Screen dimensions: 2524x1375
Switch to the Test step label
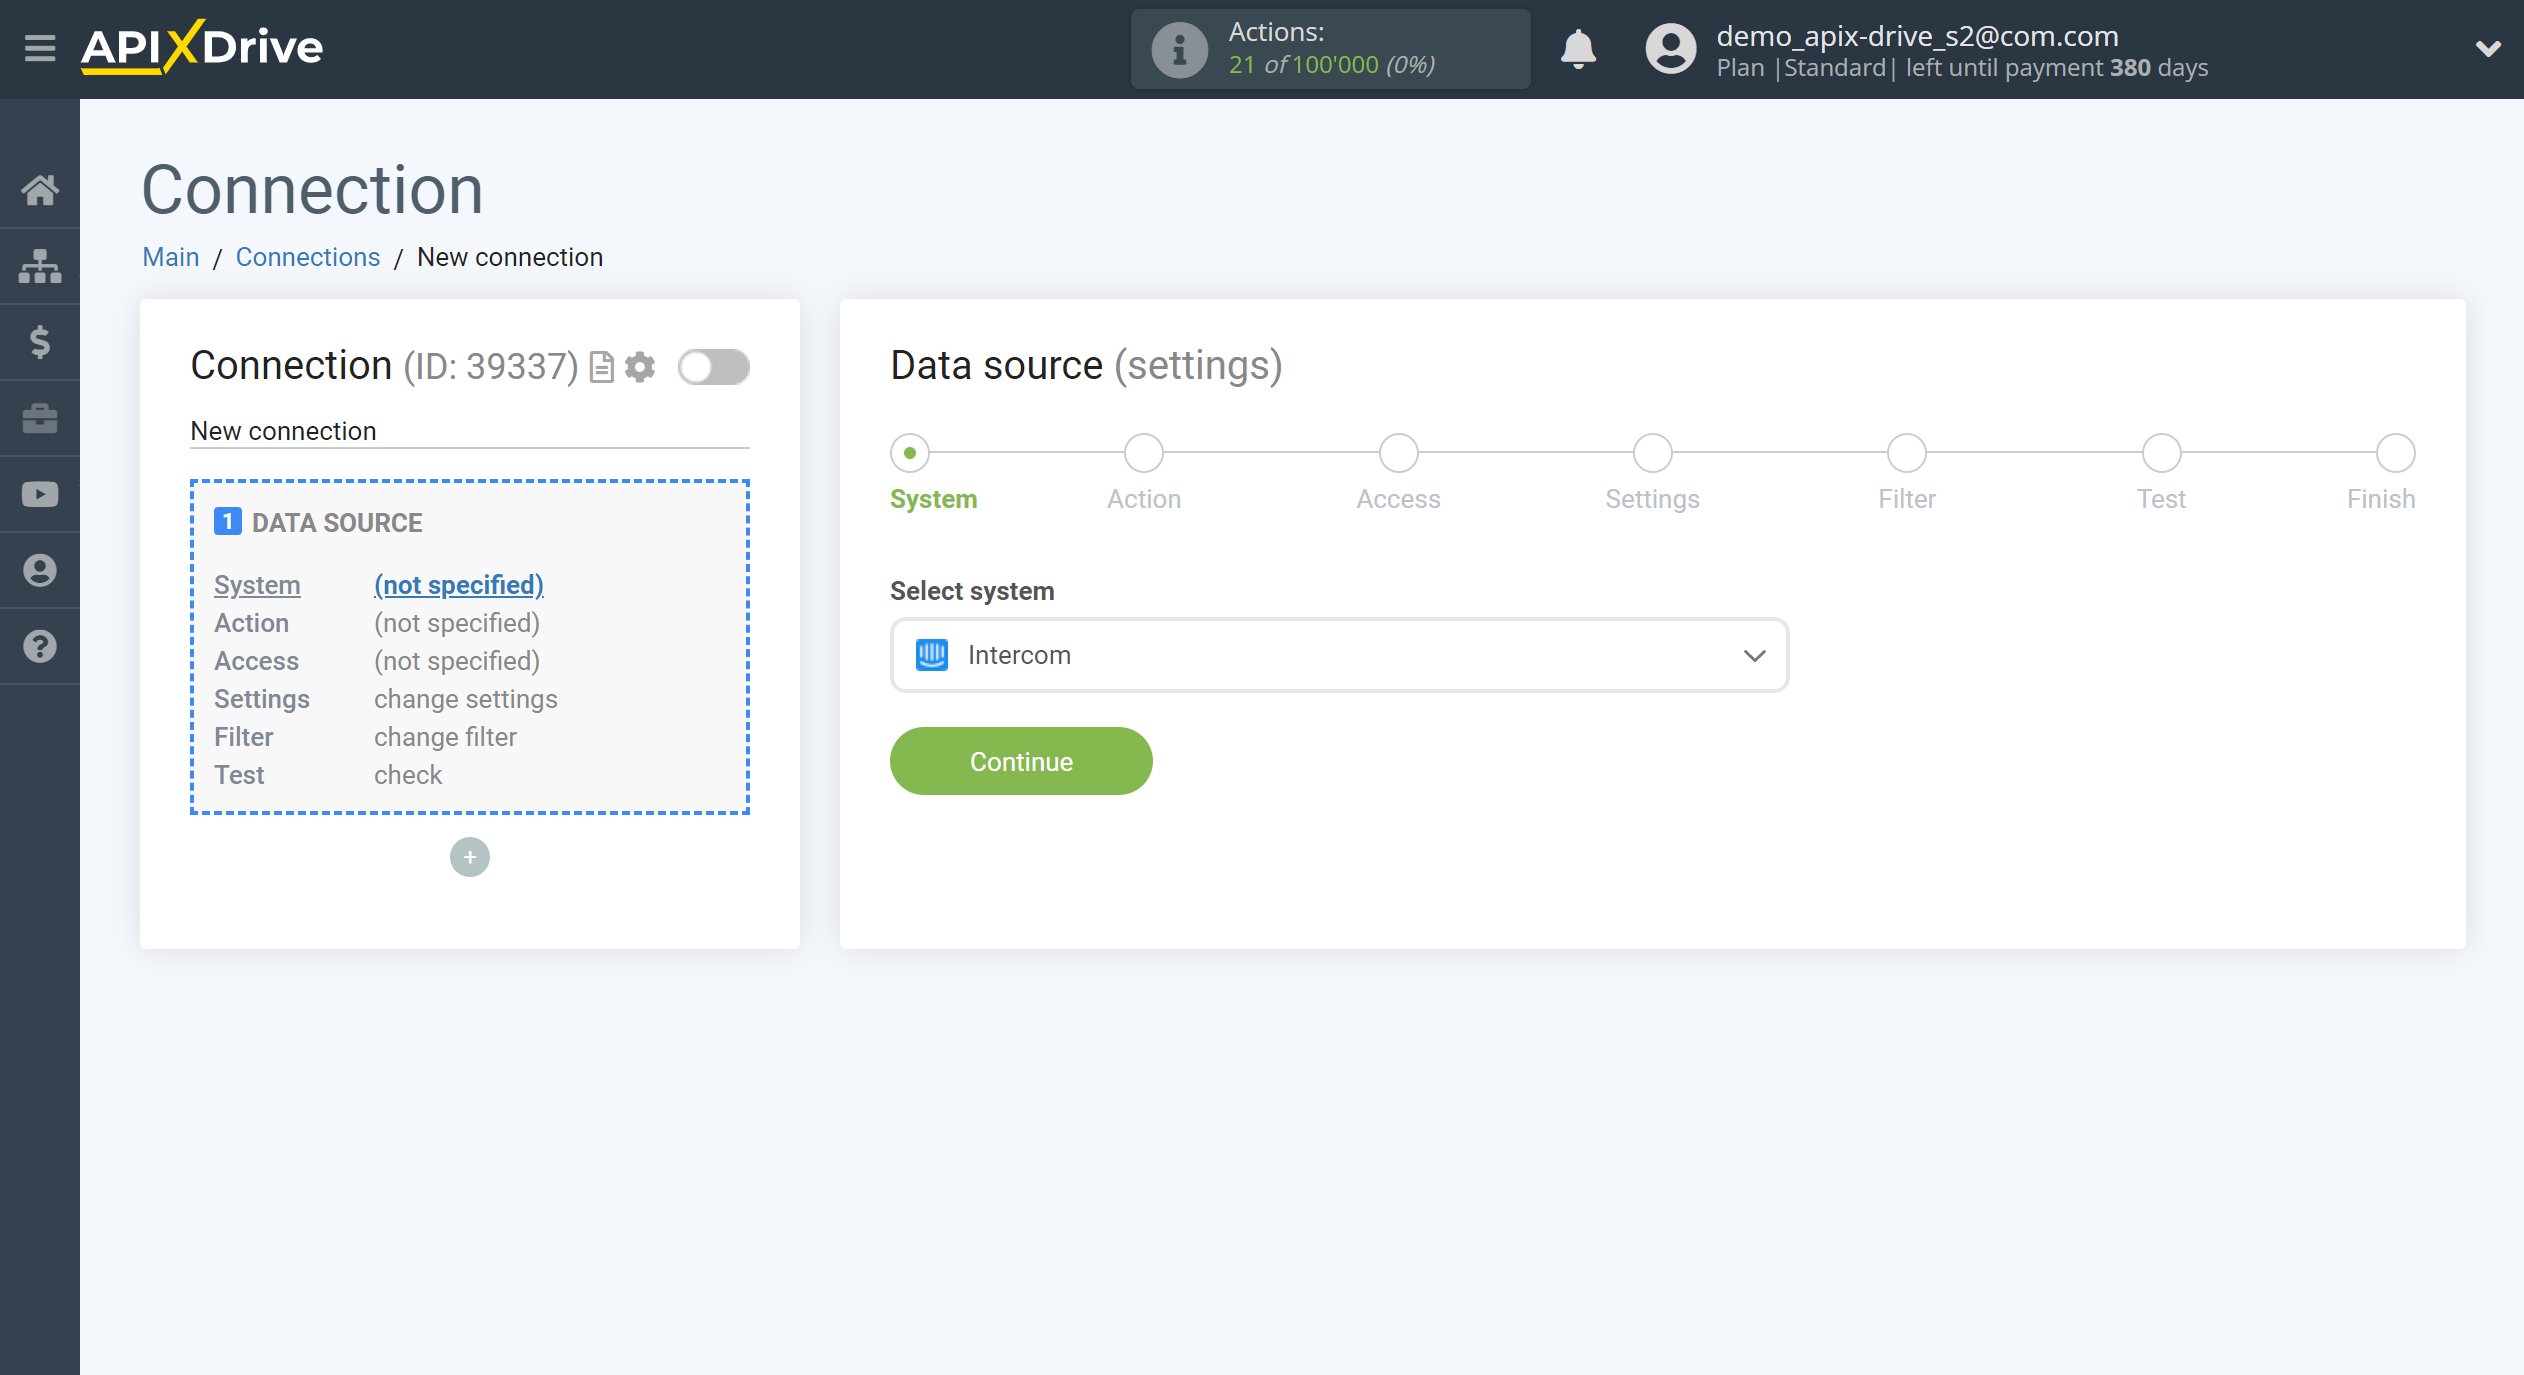[2161, 499]
